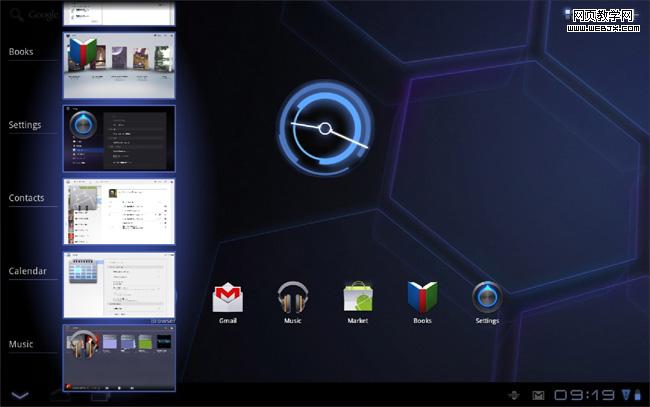Switch to Books in recent apps list
650x407 pixels.
click(x=21, y=52)
